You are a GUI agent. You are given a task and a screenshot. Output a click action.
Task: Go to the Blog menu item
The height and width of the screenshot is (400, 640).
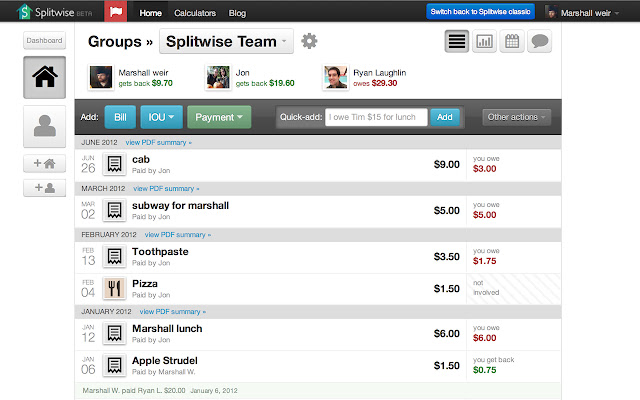pos(237,13)
